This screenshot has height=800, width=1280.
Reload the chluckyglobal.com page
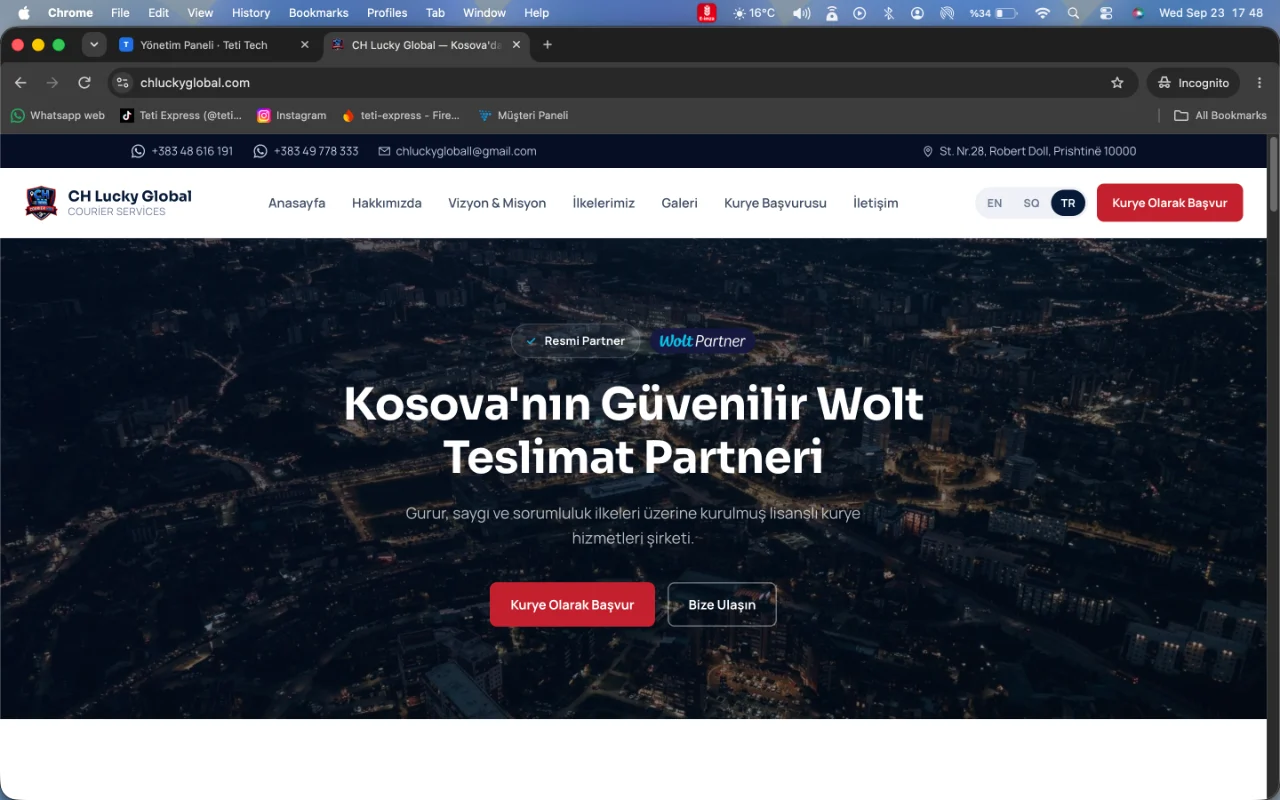point(84,83)
